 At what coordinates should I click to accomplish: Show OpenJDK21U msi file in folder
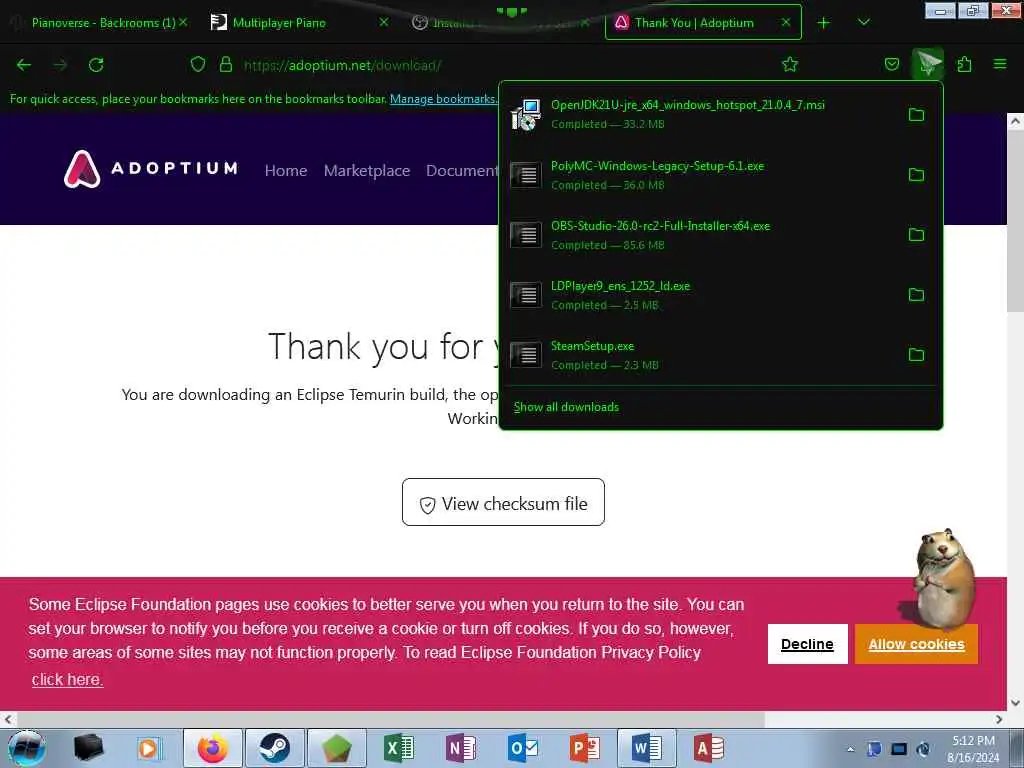coord(916,114)
